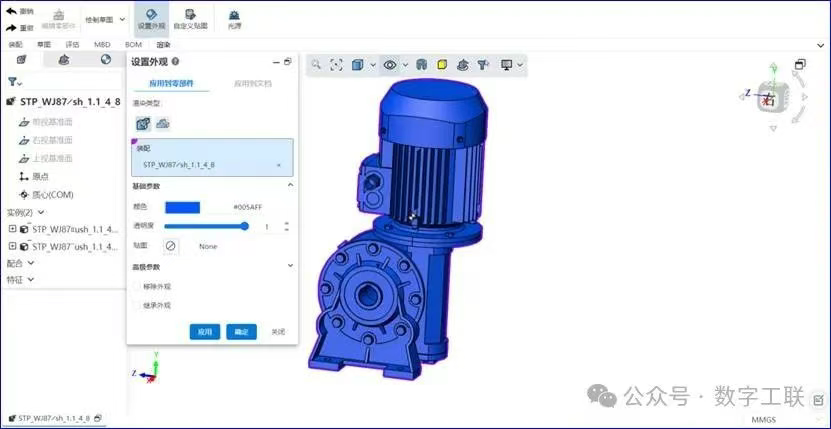Switch to the globe appearance panel icon
The width and height of the screenshot is (831, 429).
(x=106, y=59)
